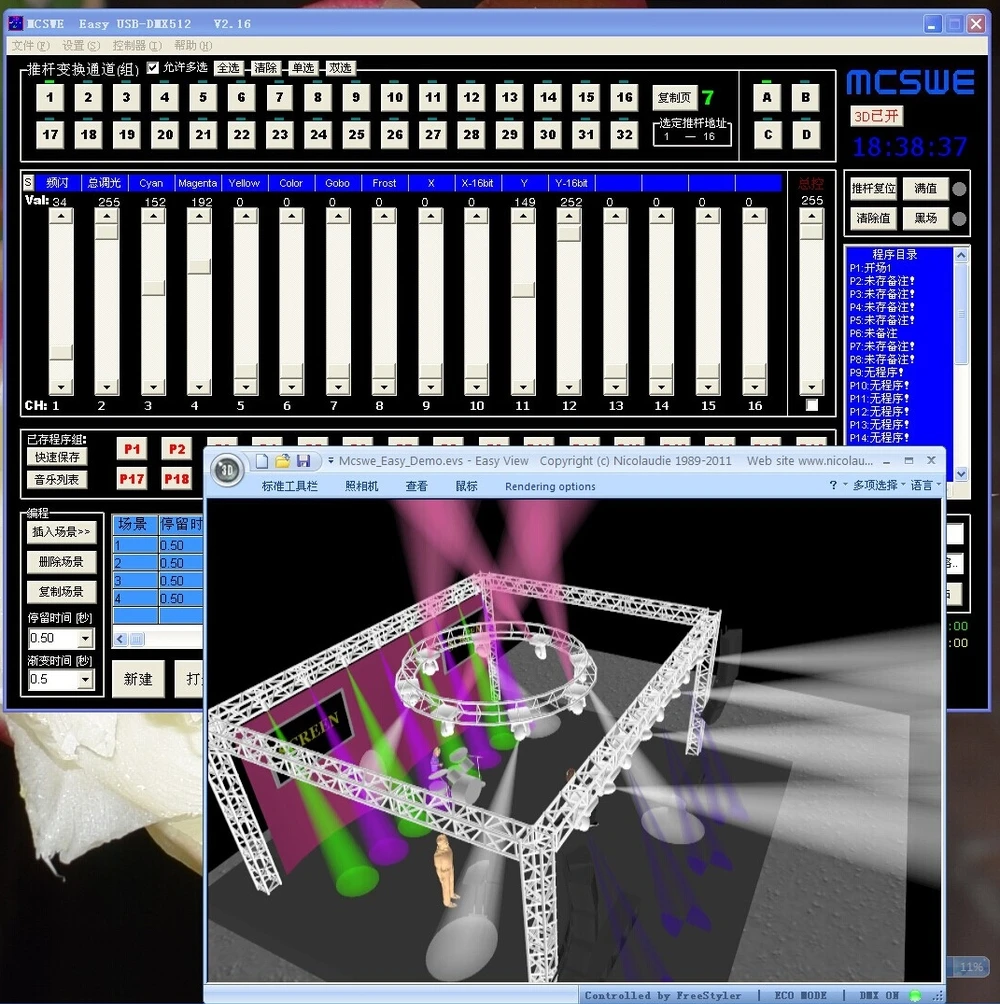Click the 全选 button
Image resolution: width=1000 pixels, height=1004 pixels.
228,68
